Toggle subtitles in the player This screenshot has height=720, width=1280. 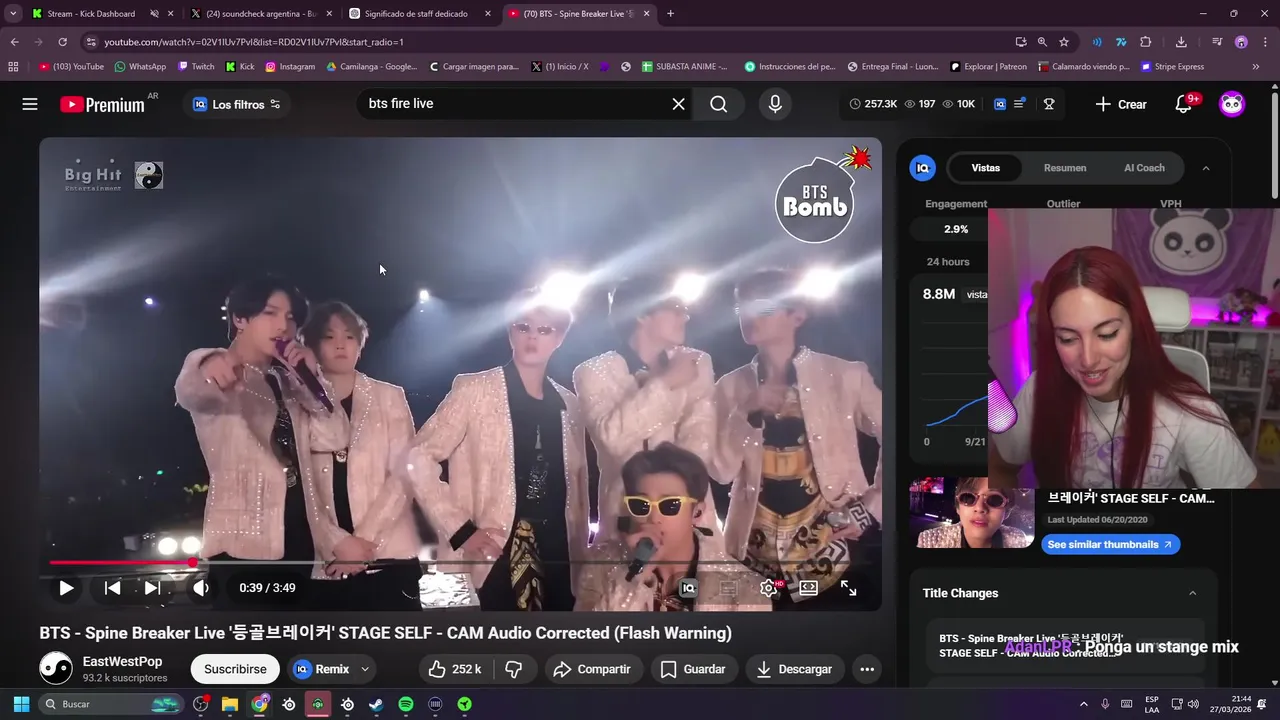(728, 588)
